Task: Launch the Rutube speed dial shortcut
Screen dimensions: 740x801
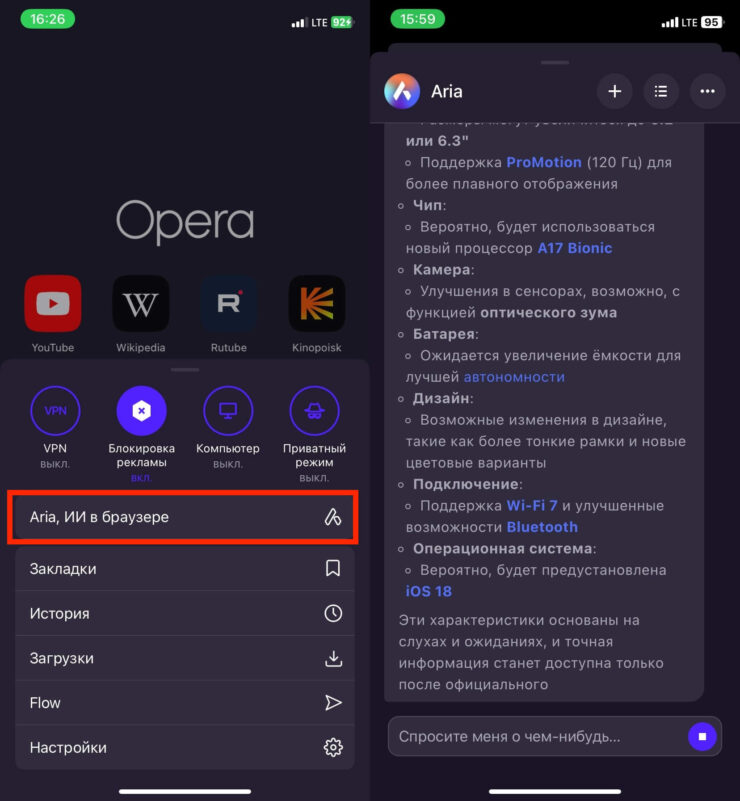Action: [228, 304]
